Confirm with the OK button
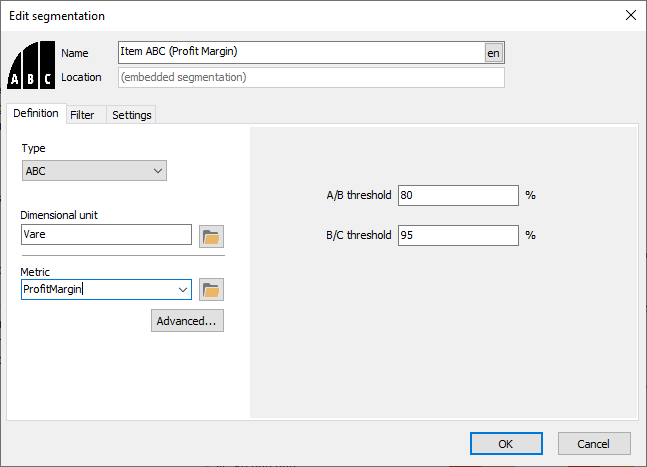Viewport: 647px width, 467px height. pyautogui.click(x=506, y=443)
